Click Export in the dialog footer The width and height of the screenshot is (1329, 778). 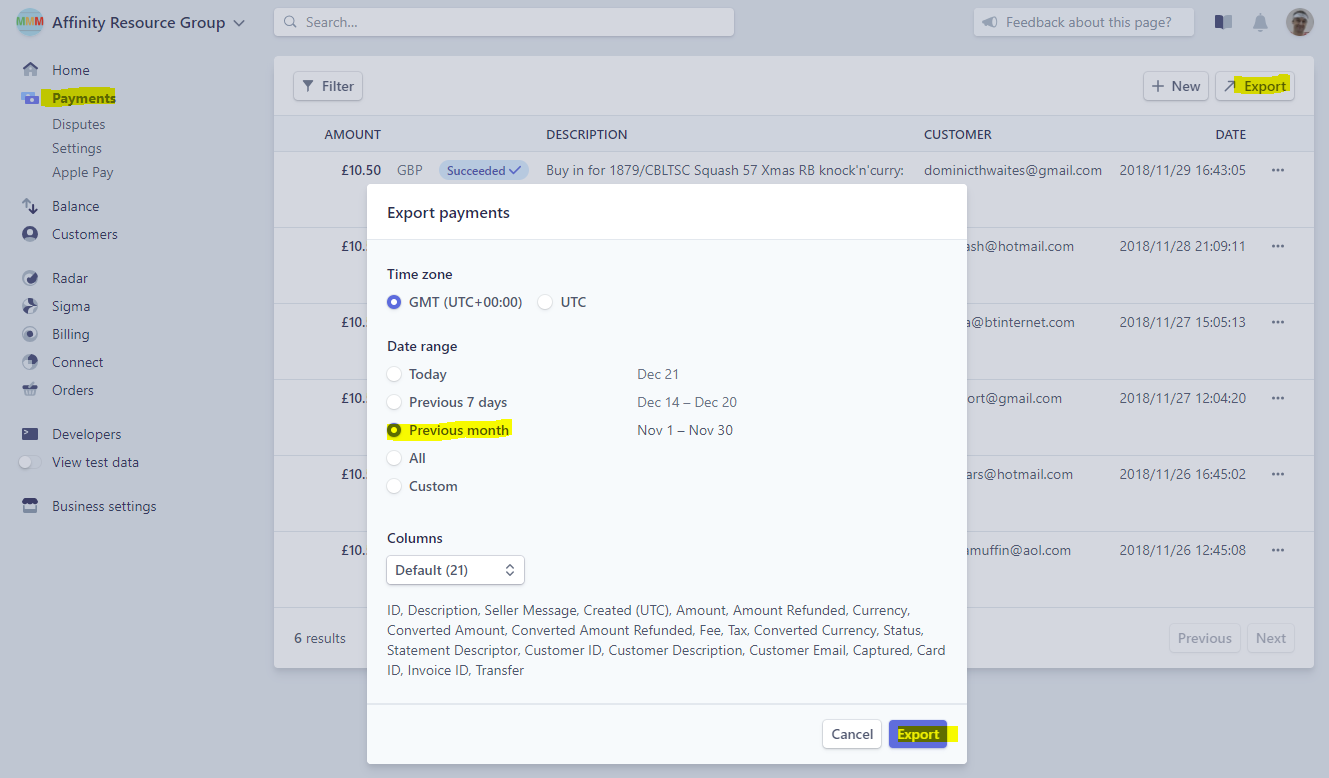pyautogui.click(x=918, y=734)
